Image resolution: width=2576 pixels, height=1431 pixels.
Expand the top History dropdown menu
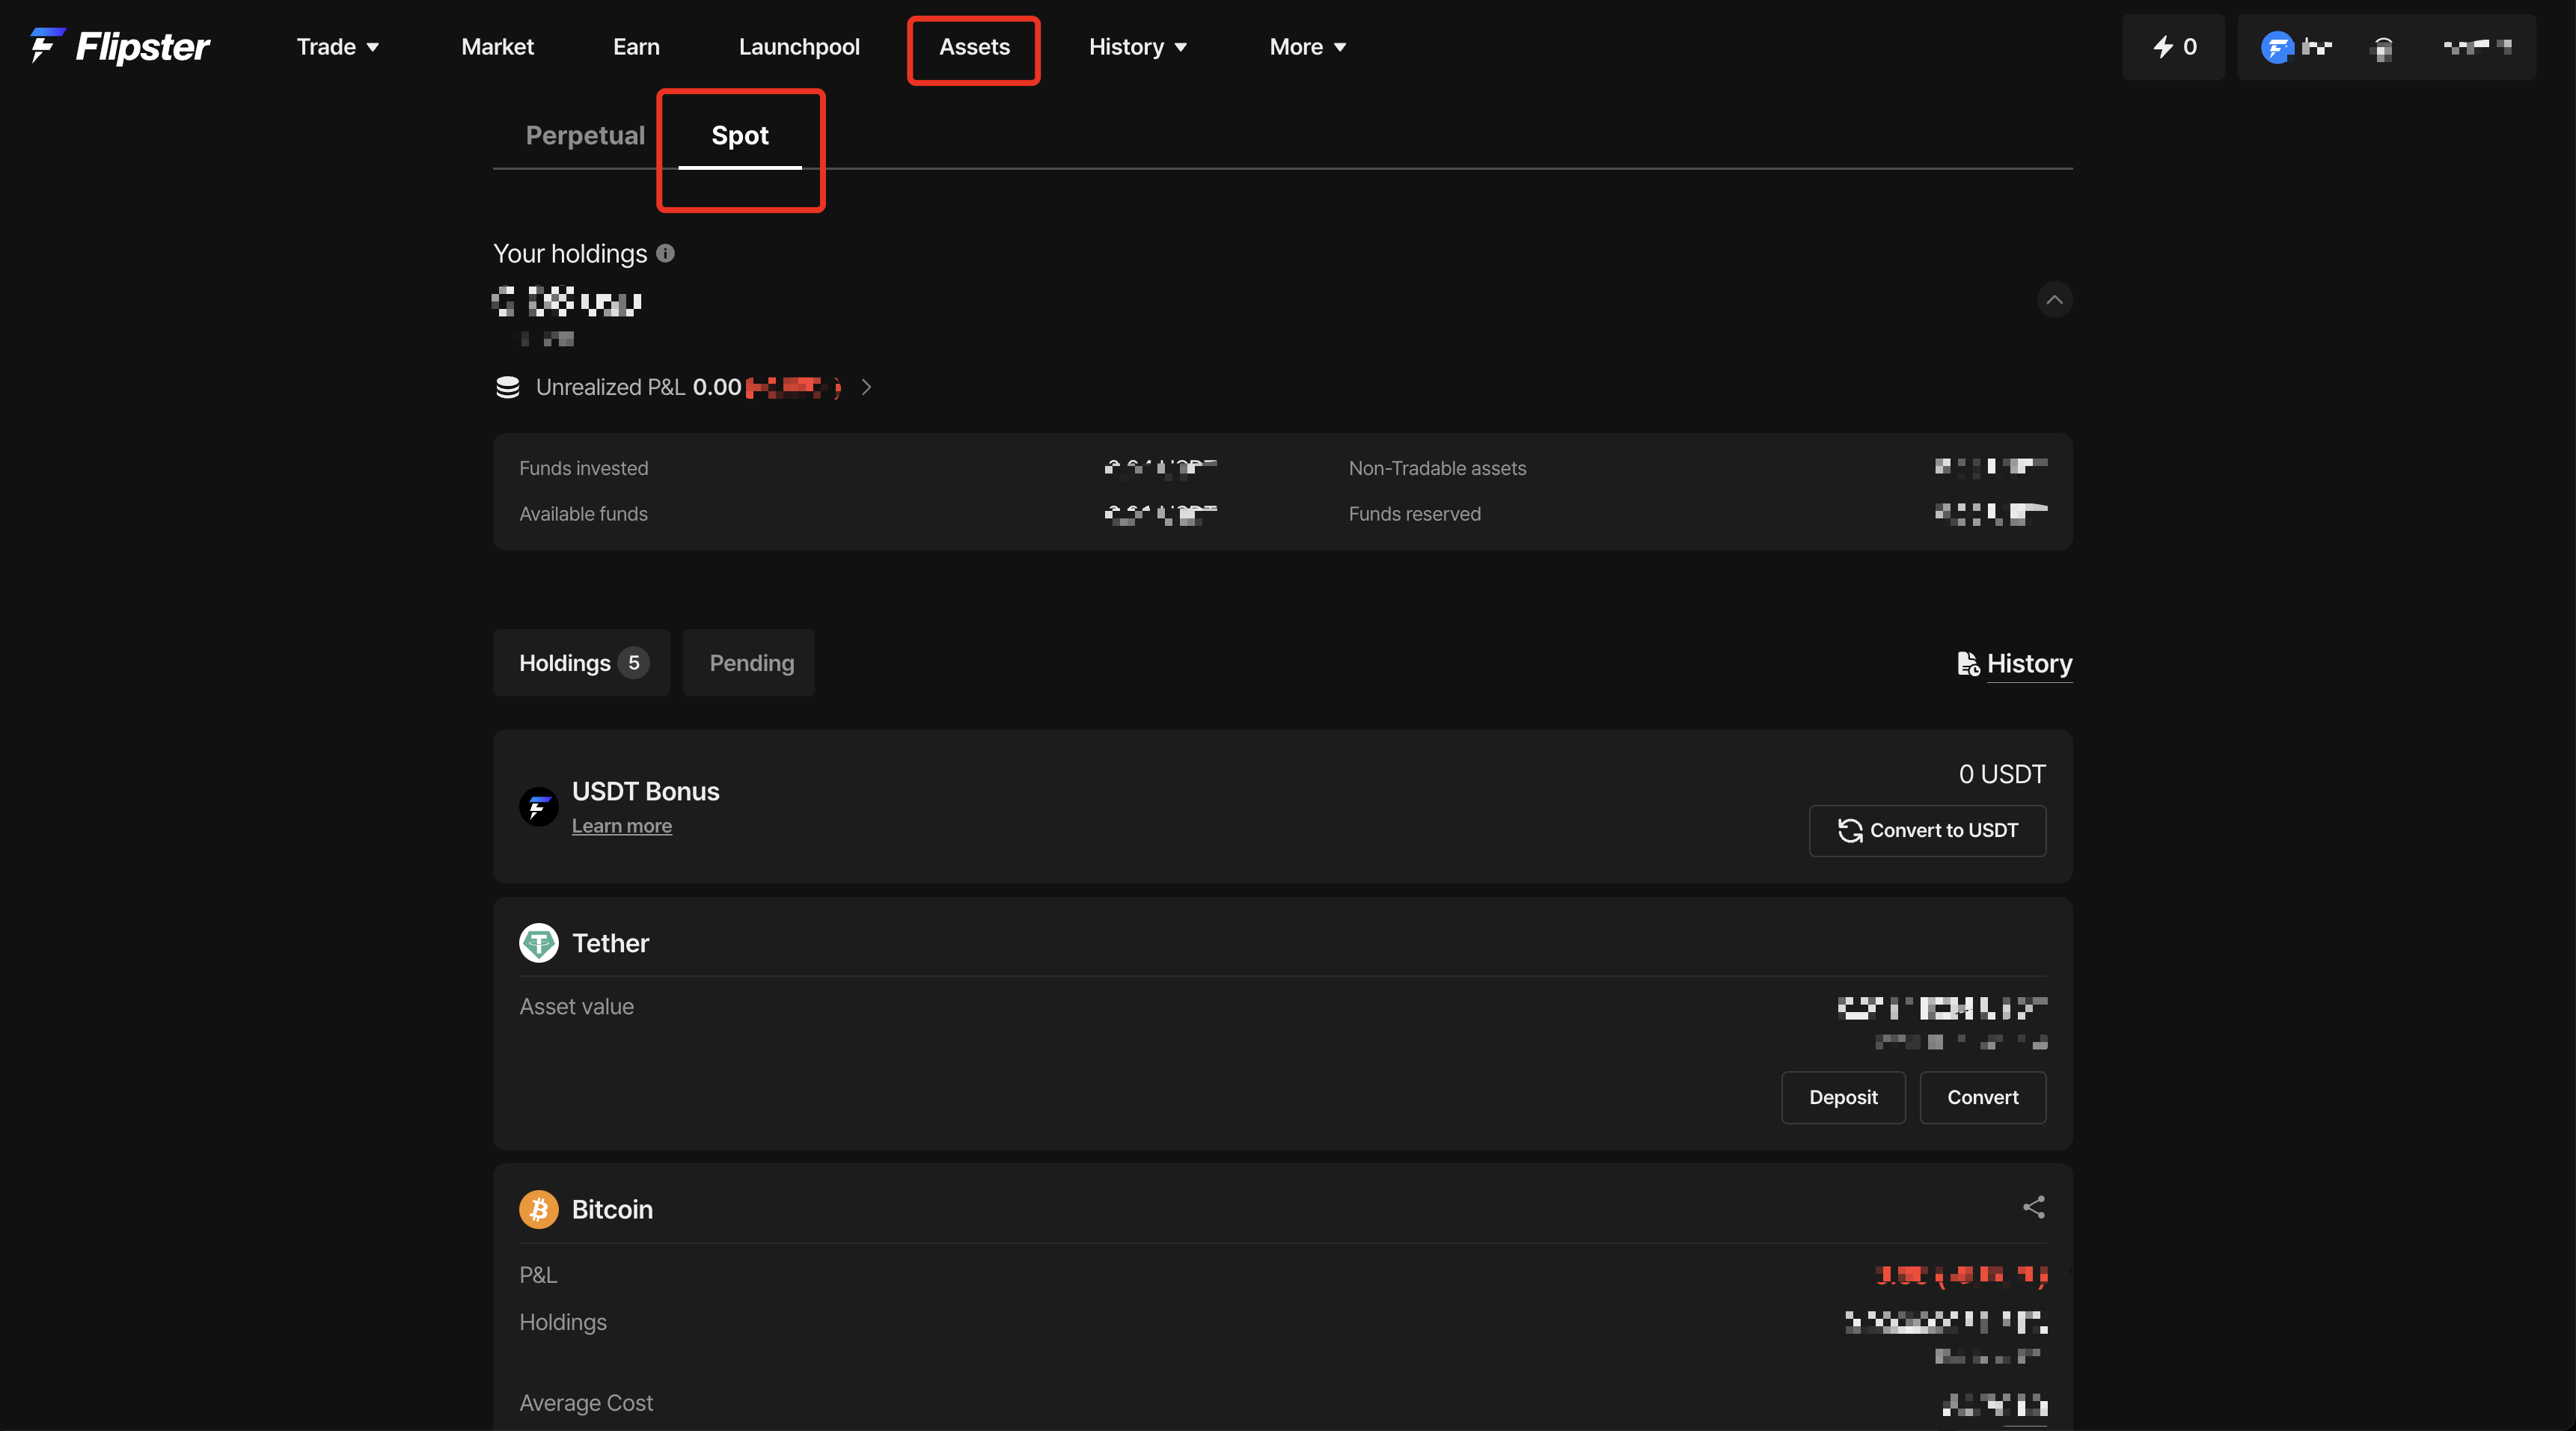1138,47
